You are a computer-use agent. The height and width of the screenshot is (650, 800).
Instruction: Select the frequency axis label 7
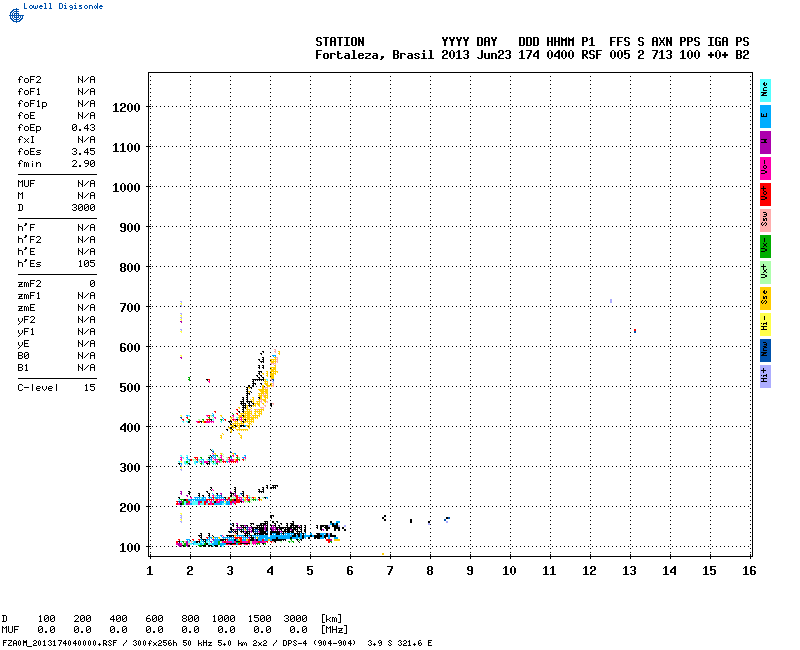[x=390, y=571]
